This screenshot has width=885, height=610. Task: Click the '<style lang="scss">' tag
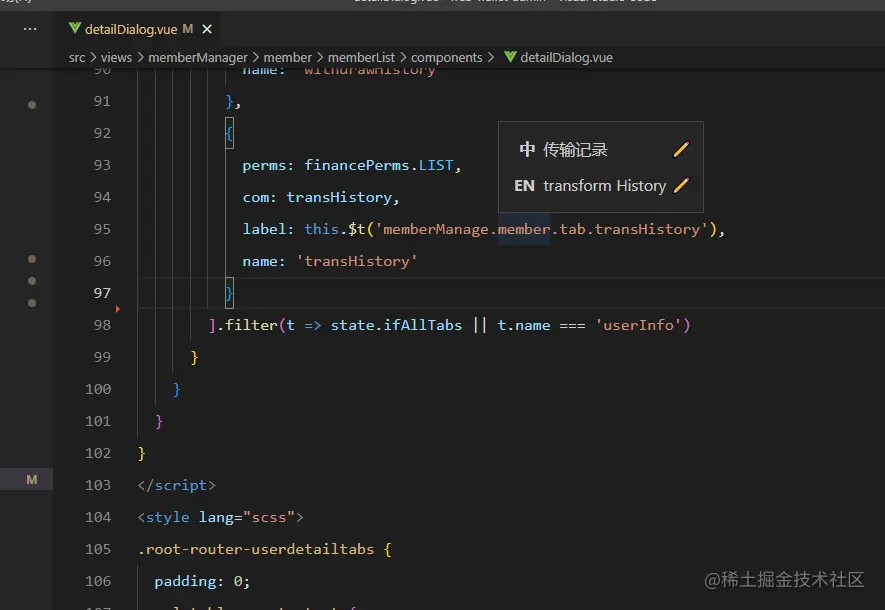point(221,517)
